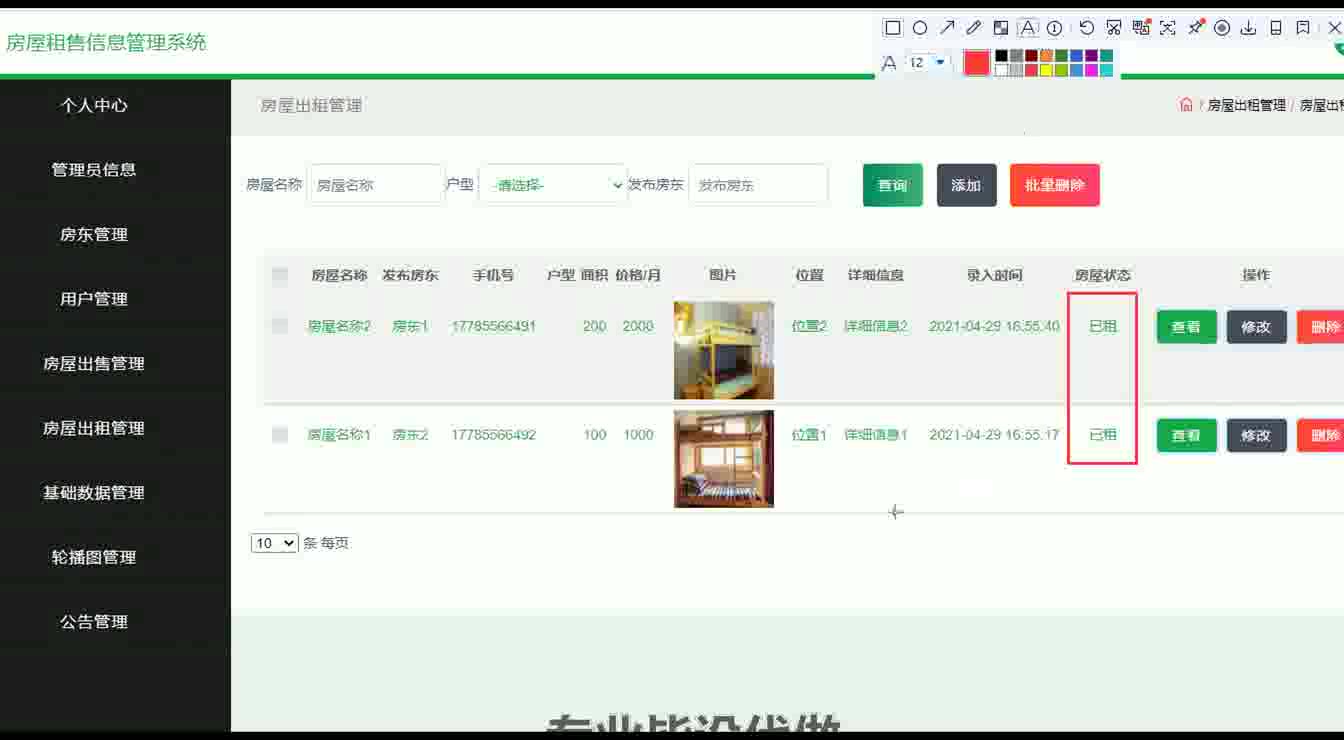Image resolution: width=1344 pixels, height=740 pixels.
Task: Click 修改 for the 房屋名称1 row
Action: pyautogui.click(x=1256, y=435)
